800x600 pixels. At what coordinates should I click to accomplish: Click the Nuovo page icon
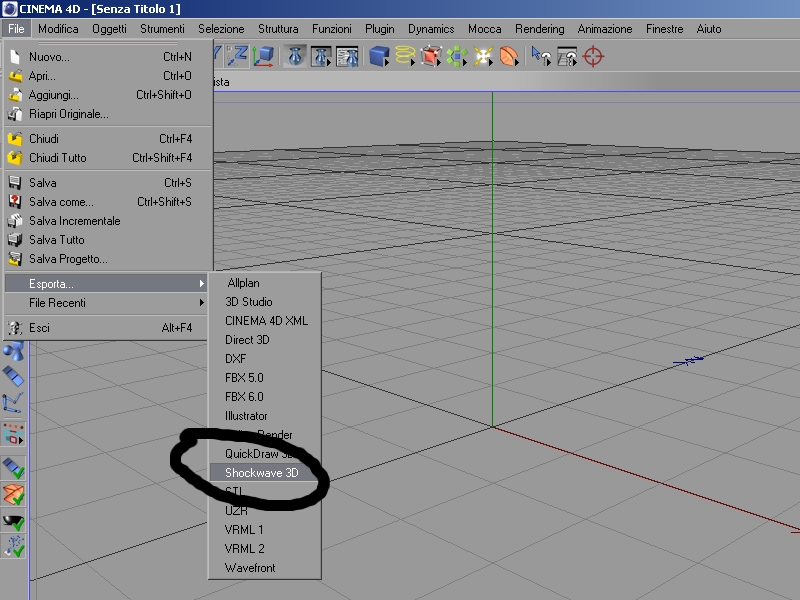[x=15, y=57]
